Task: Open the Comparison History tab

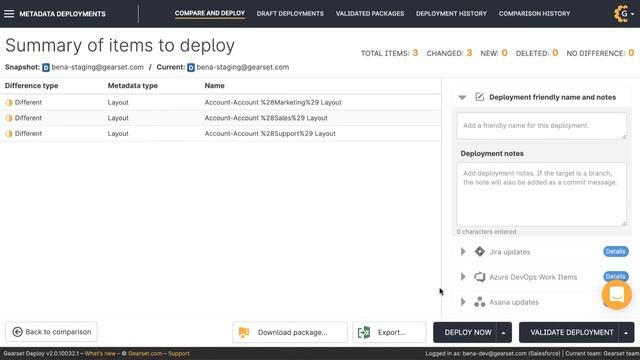Action: click(x=534, y=13)
